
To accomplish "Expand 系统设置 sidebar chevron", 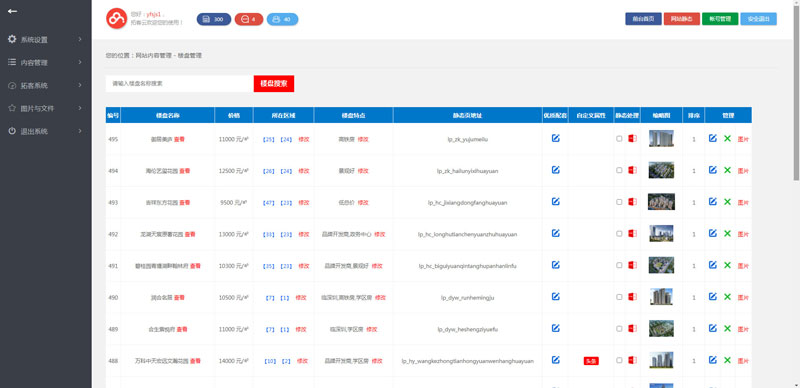I will click(80, 39).
